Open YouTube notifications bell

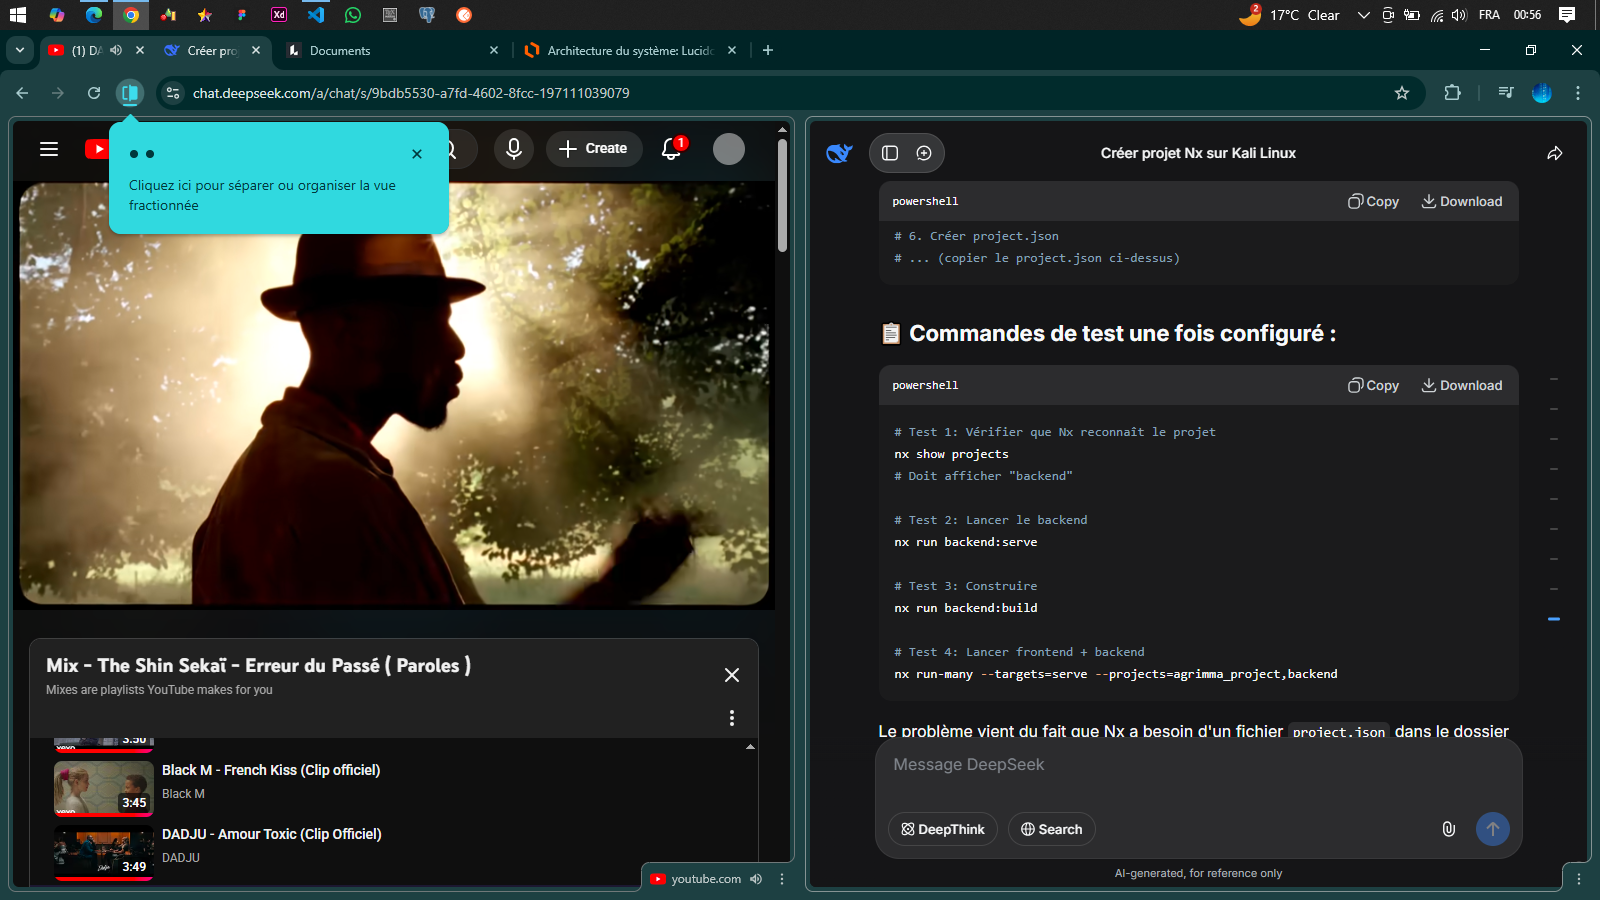tap(671, 149)
